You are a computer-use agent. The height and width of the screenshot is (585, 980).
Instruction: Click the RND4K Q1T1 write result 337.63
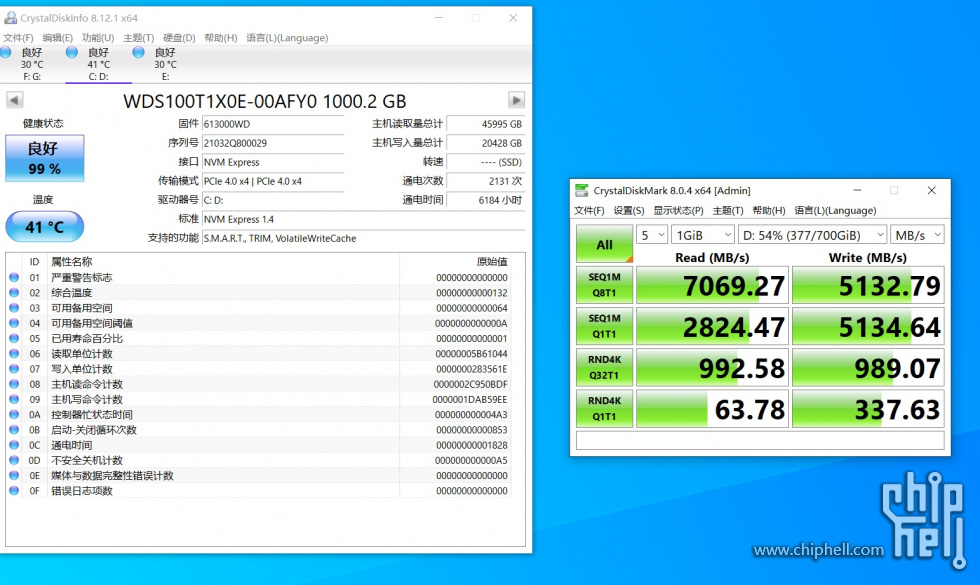[868, 409]
